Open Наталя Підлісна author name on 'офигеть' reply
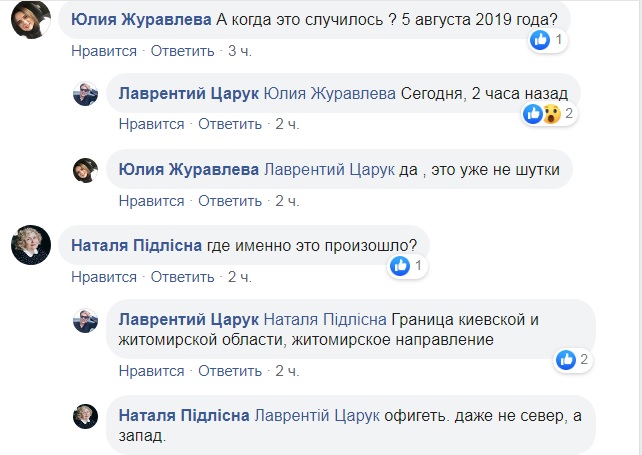 click(185, 415)
